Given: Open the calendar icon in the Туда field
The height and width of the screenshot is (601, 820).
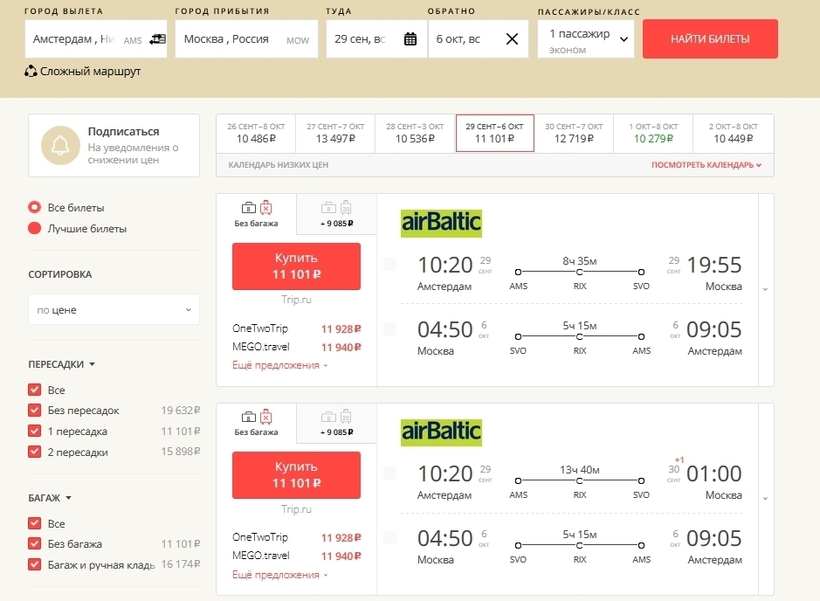Looking at the screenshot, I should point(410,39).
